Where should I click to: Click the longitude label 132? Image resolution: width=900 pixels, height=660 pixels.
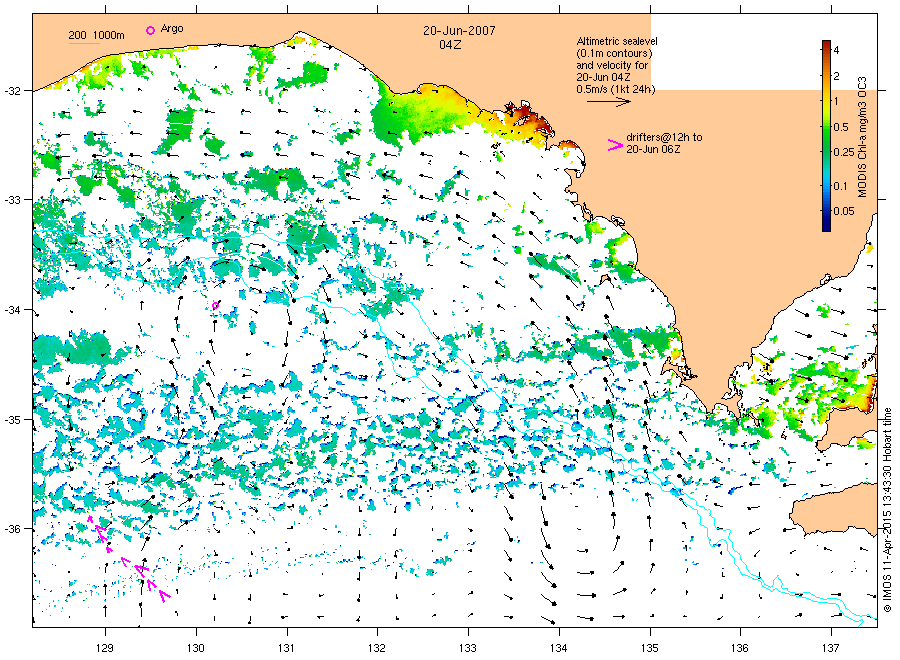(377, 648)
